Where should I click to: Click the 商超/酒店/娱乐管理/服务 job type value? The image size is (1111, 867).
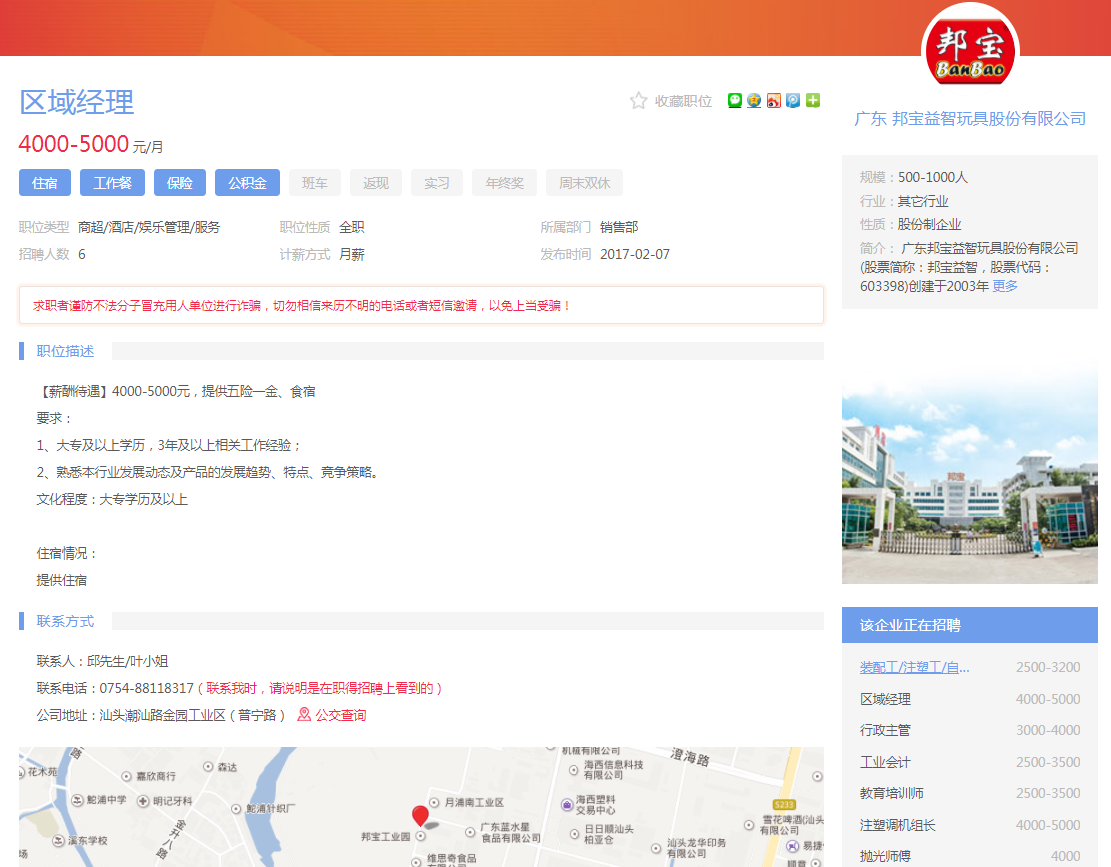click(x=149, y=227)
